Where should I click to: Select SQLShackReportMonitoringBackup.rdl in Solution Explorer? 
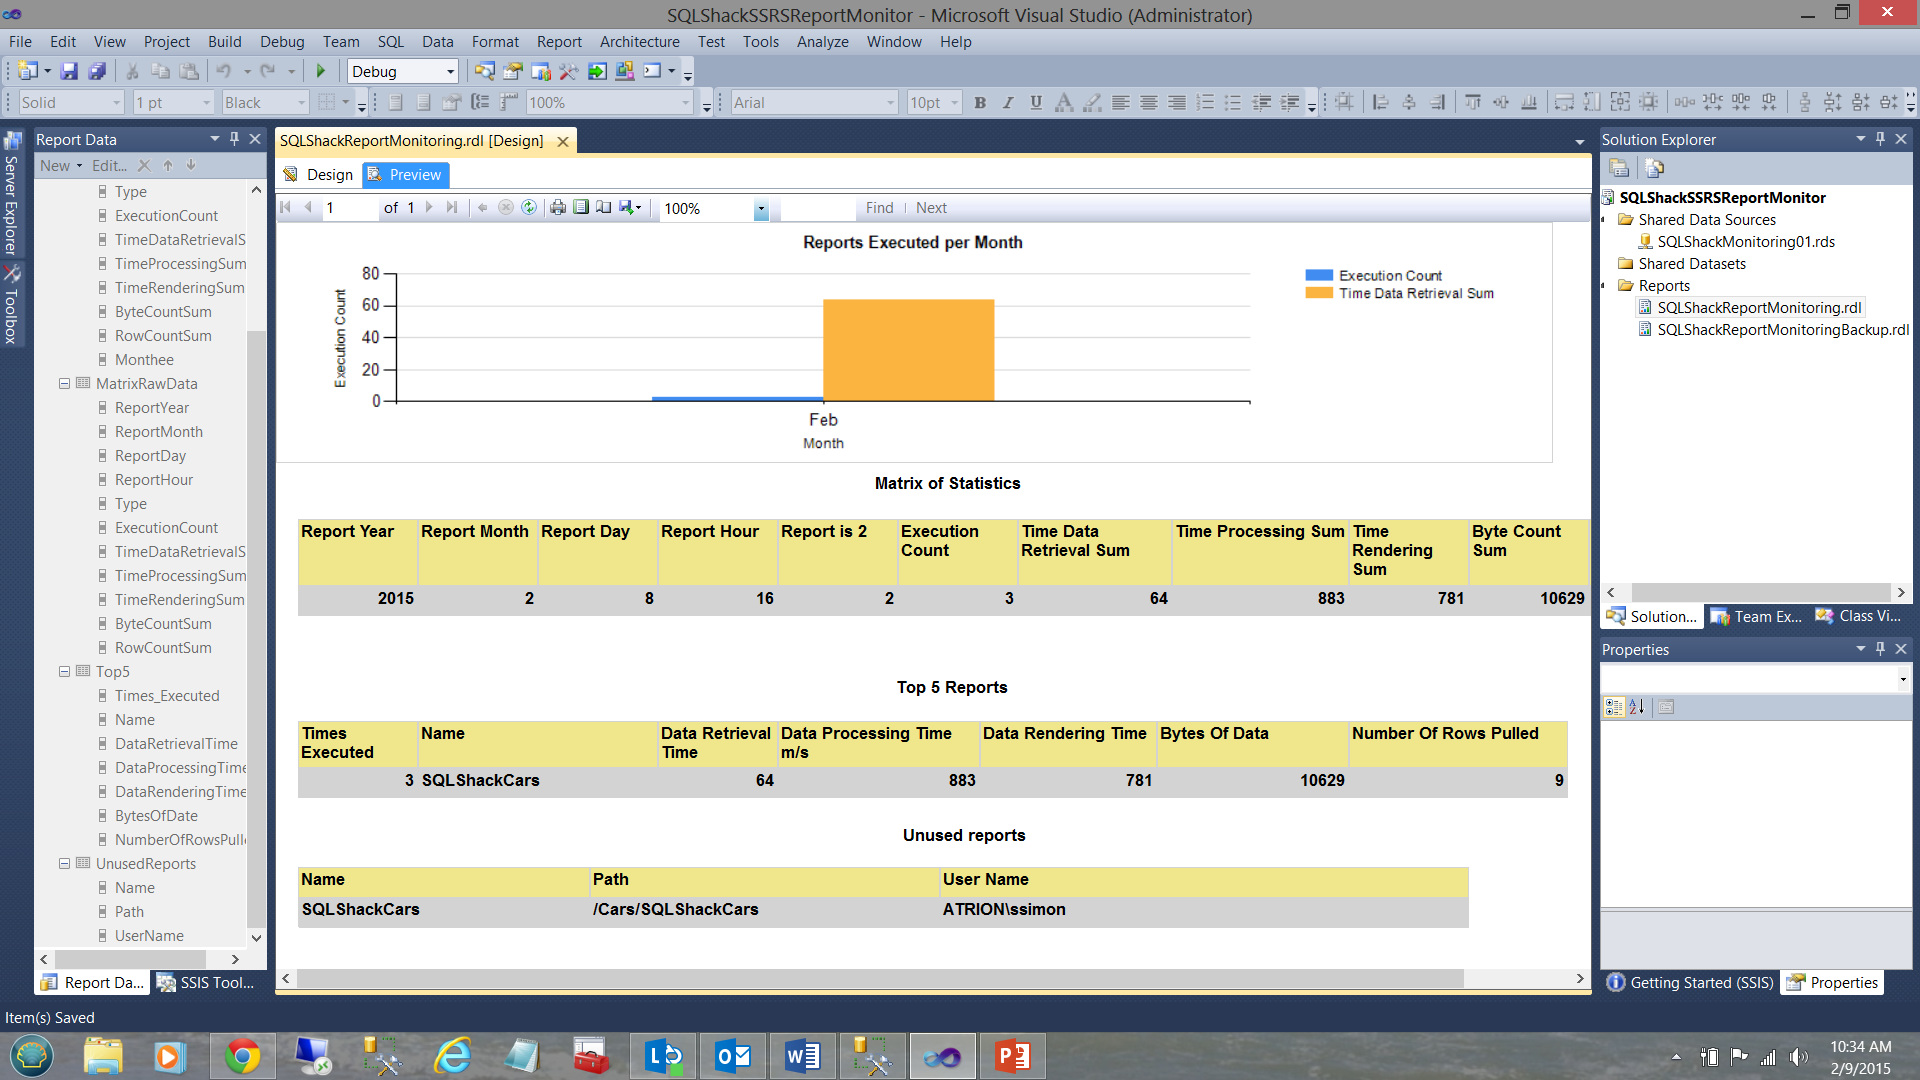1782,330
